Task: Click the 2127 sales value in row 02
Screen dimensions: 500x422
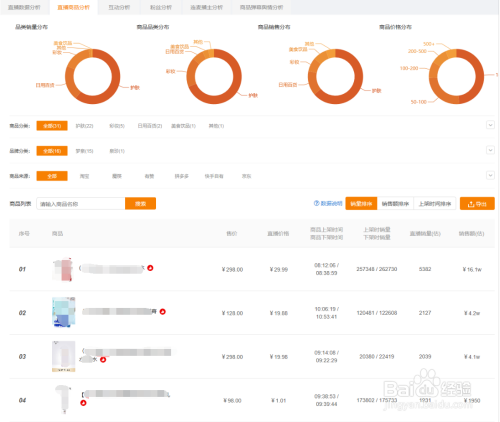Action: 425,313
